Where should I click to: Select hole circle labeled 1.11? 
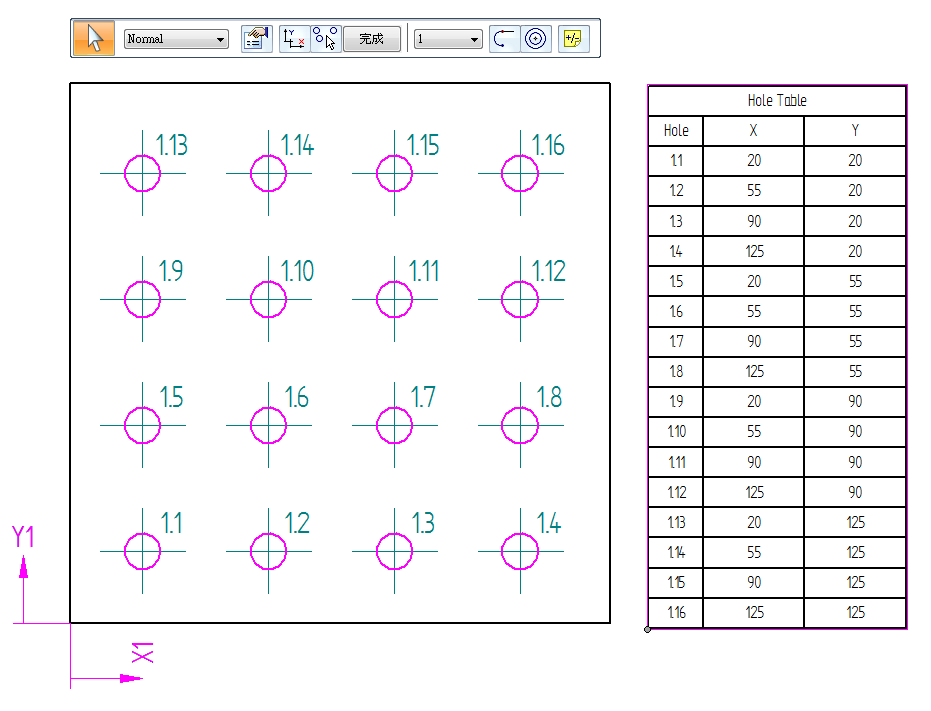pos(394,299)
